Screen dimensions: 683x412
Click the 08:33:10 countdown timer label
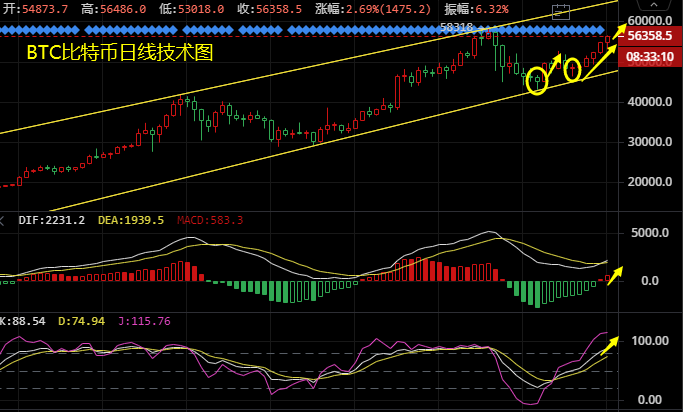650,58
